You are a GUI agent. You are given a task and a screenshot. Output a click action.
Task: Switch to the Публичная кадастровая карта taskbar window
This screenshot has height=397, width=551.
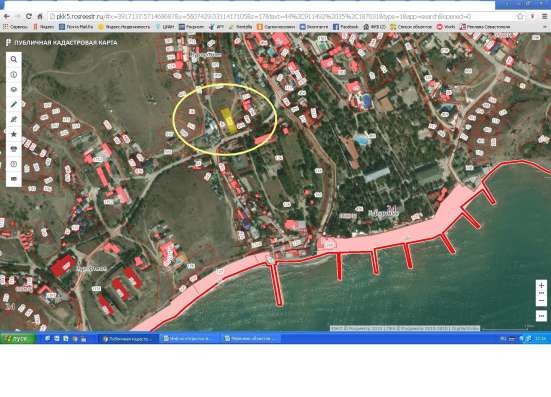pyautogui.click(x=128, y=339)
